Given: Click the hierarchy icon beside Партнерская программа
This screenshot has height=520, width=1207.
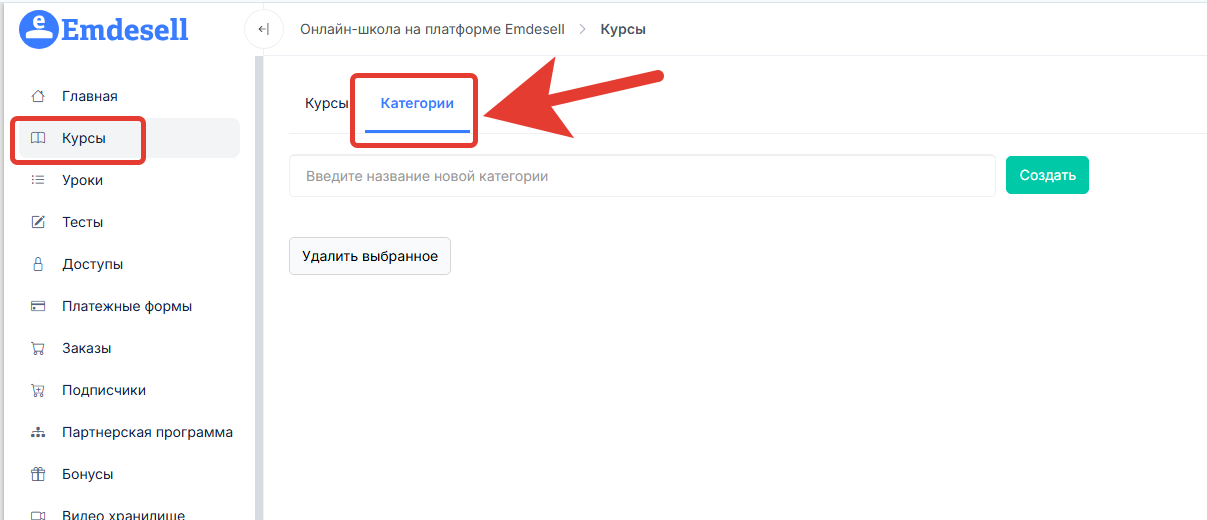Looking at the screenshot, I should (39, 432).
